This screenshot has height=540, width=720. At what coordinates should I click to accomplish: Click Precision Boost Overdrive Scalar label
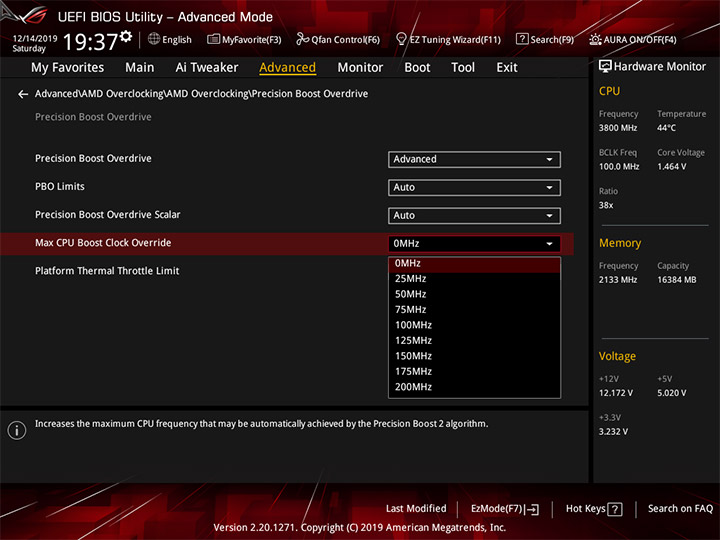[107, 215]
